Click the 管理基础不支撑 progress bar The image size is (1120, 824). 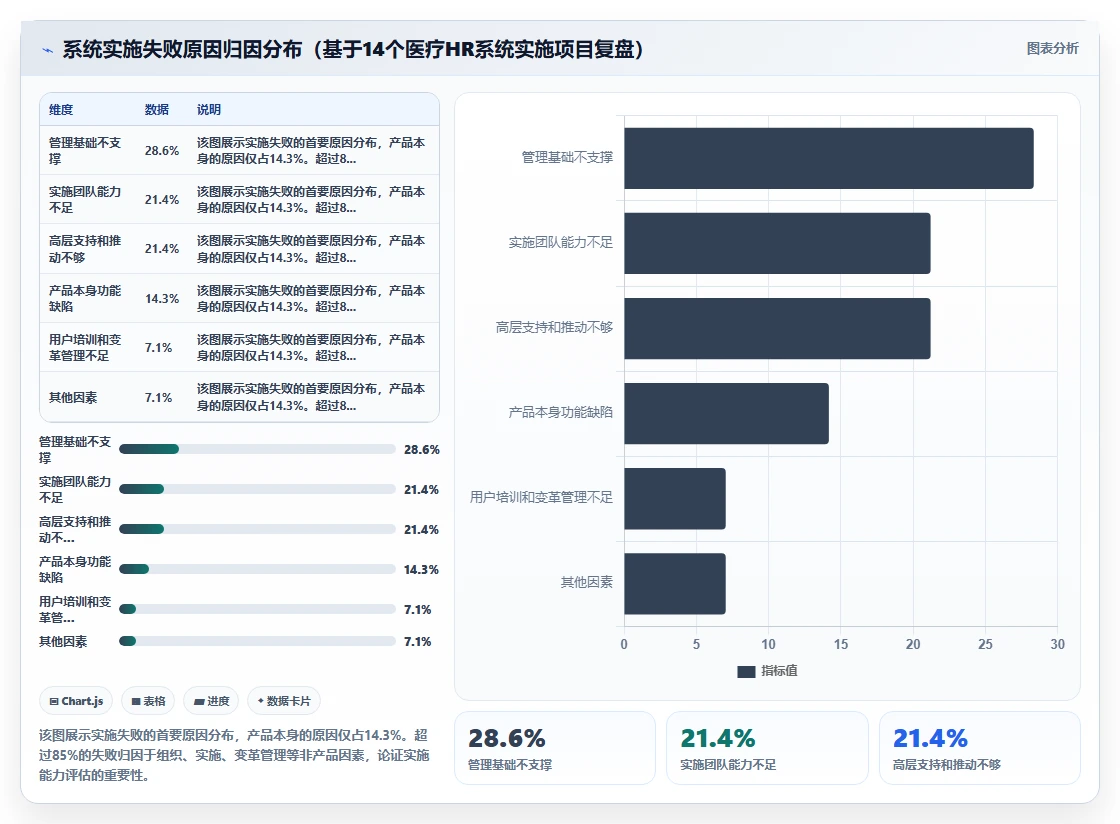257,449
